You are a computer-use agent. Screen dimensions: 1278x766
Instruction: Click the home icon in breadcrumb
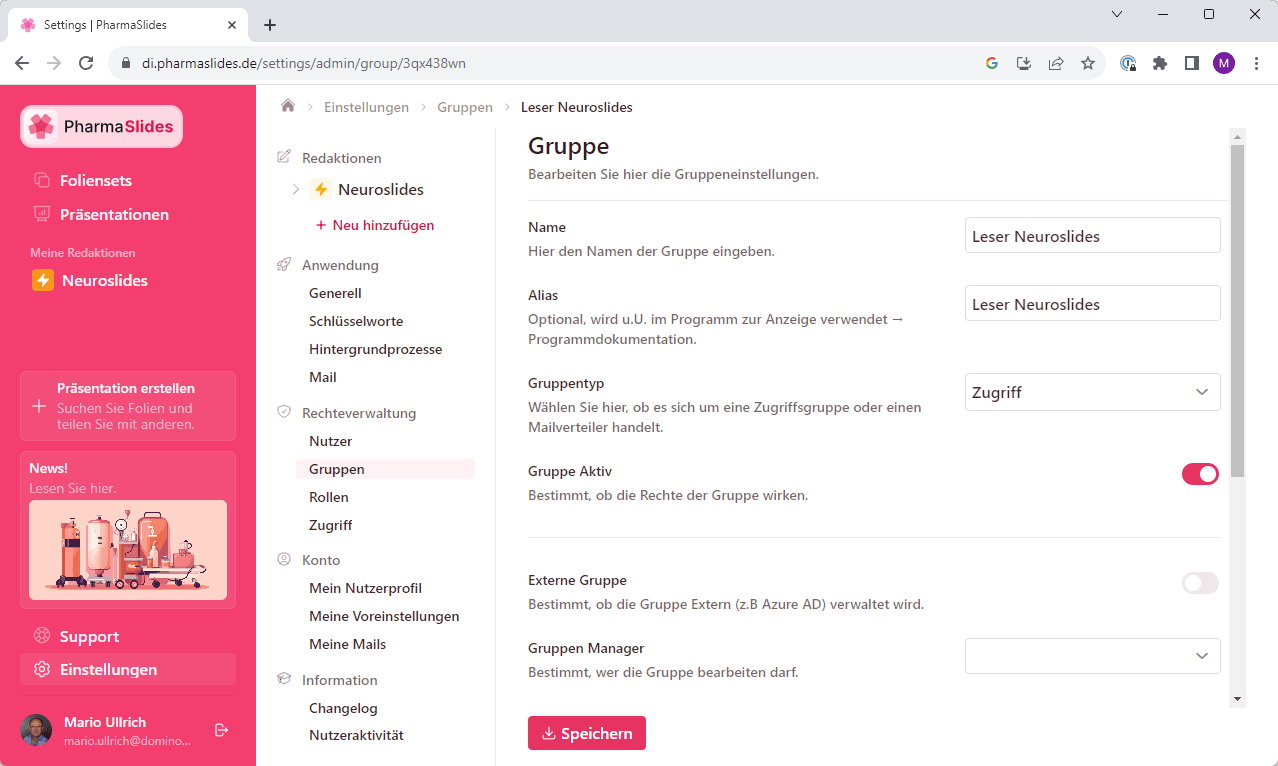click(288, 106)
